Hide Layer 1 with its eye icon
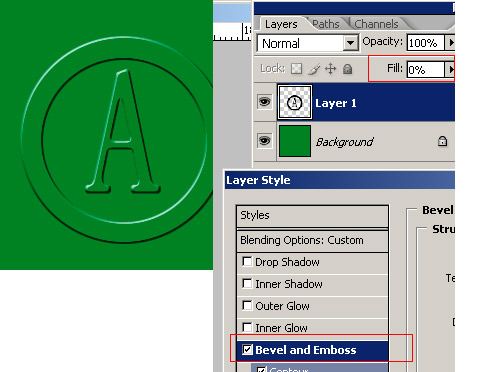Viewport: 478px width, 372px height. 265,102
